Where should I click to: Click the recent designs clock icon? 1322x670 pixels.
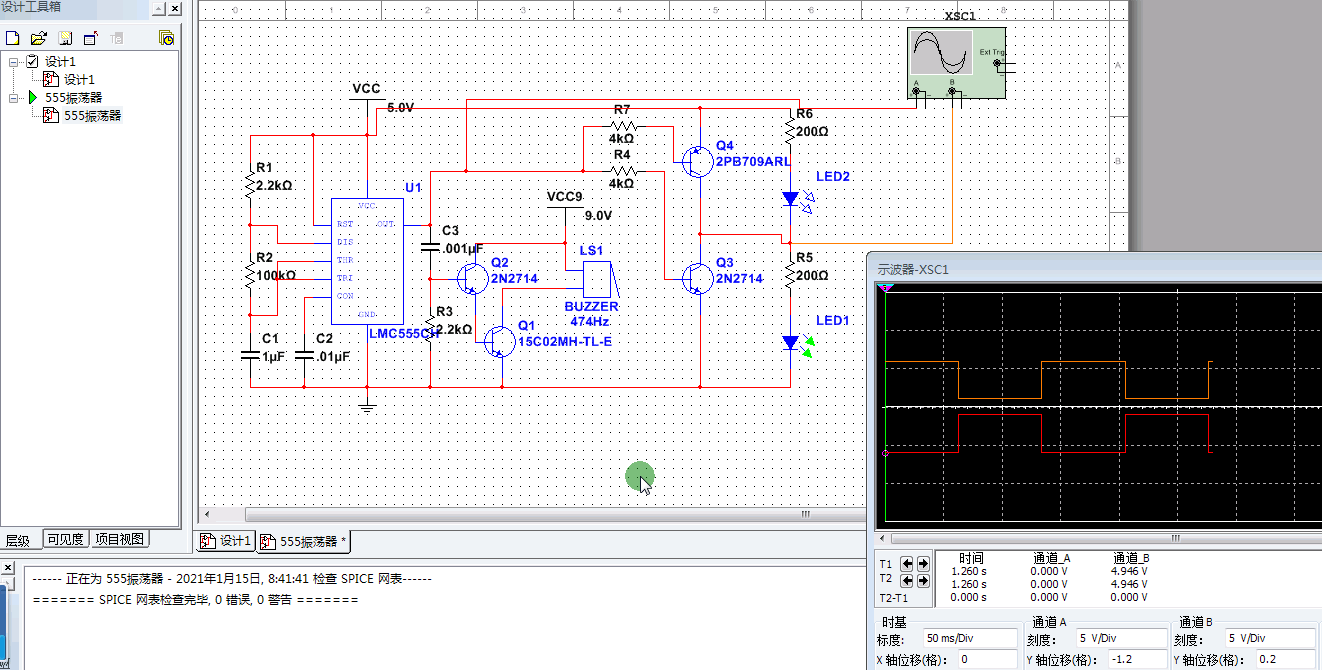coord(167,38)
